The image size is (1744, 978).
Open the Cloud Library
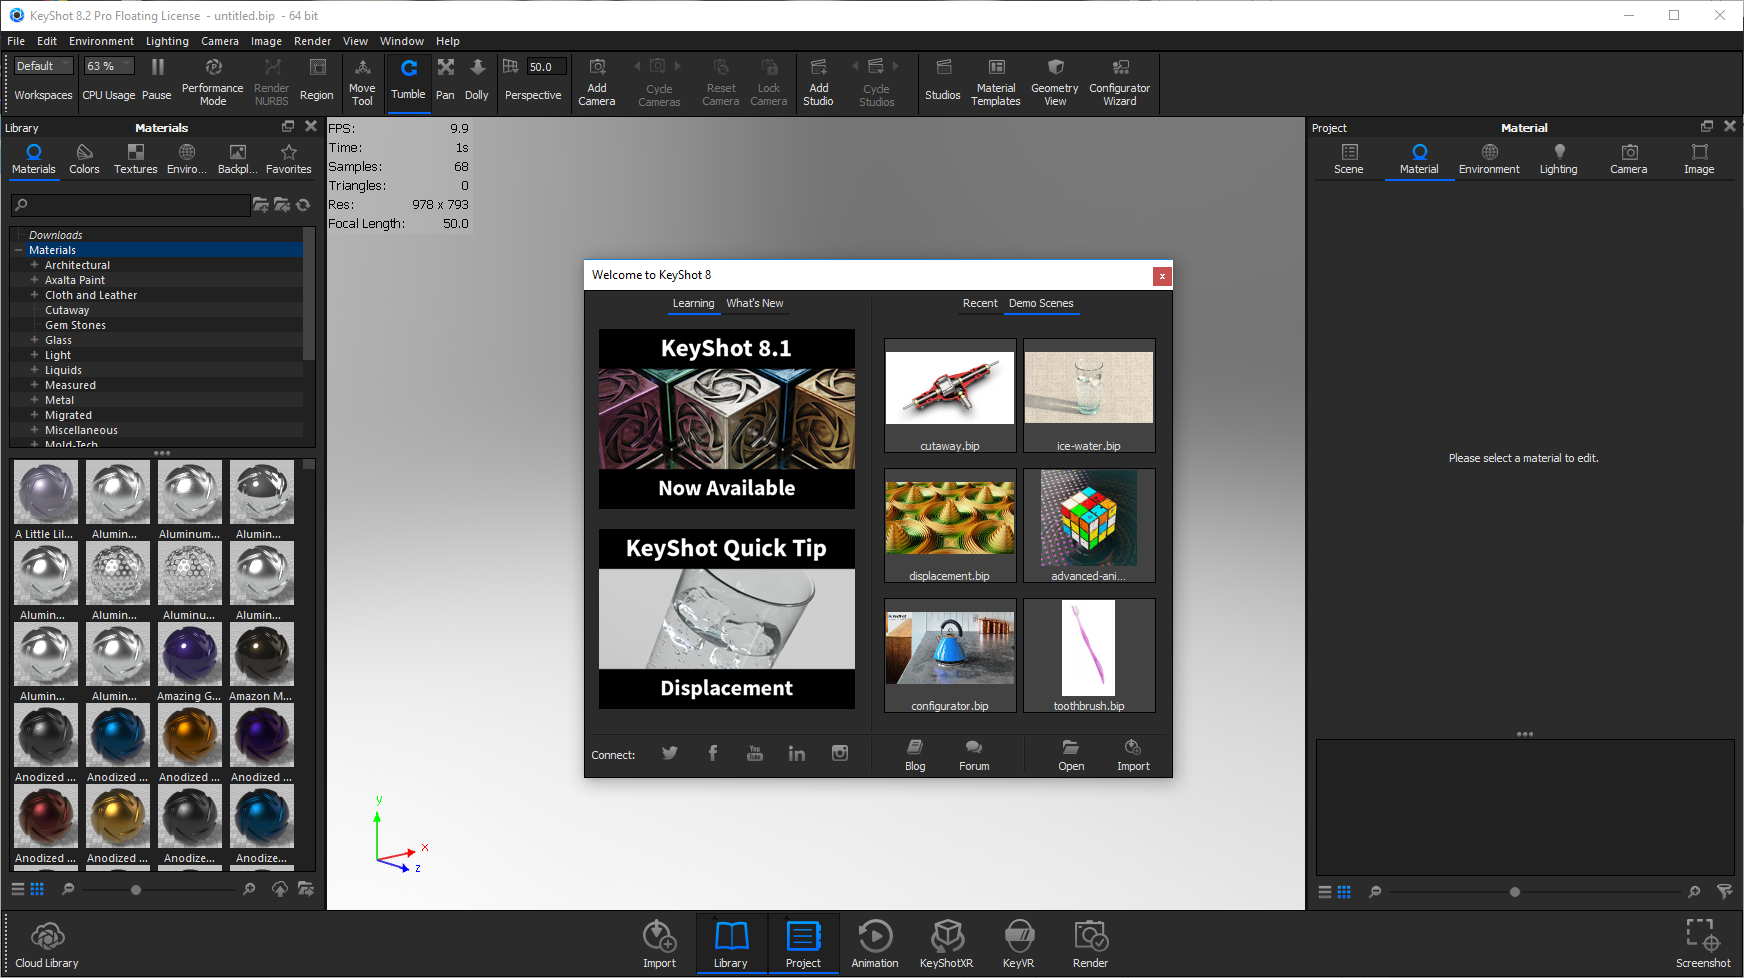coord(46,942)
